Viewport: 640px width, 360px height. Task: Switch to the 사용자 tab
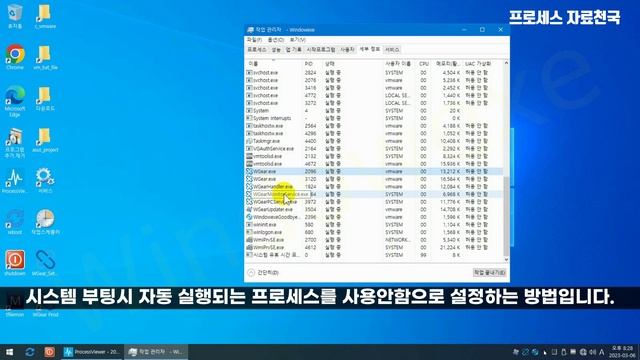pyautogui.click(x=347, y=50)
